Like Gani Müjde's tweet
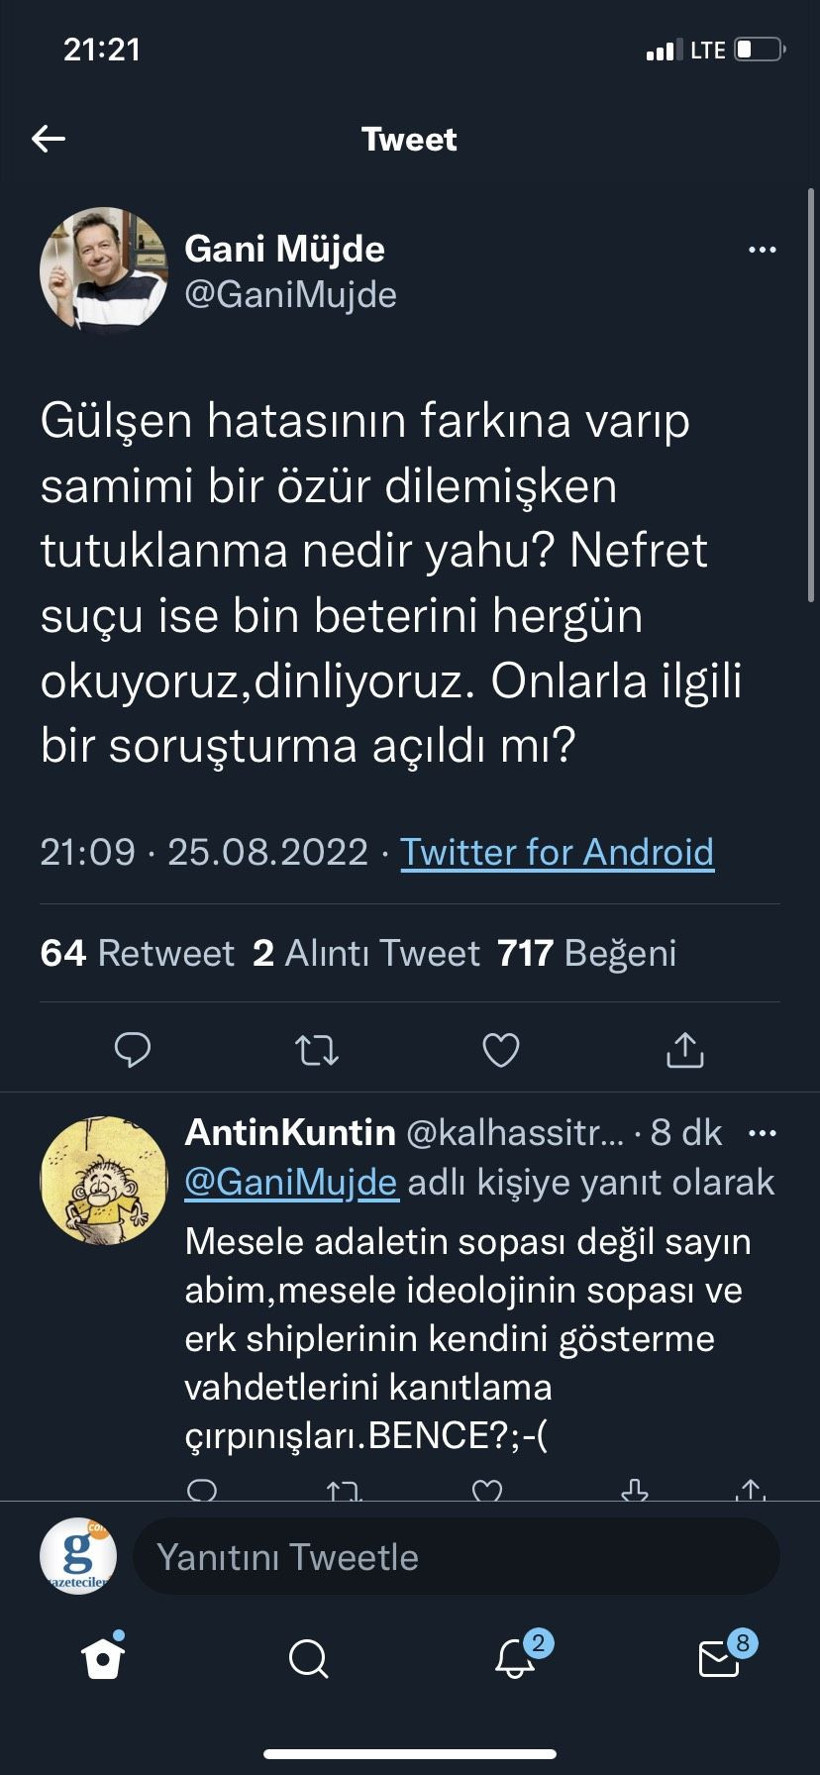Screen dimensions: 820x1775 (500, 1050)
